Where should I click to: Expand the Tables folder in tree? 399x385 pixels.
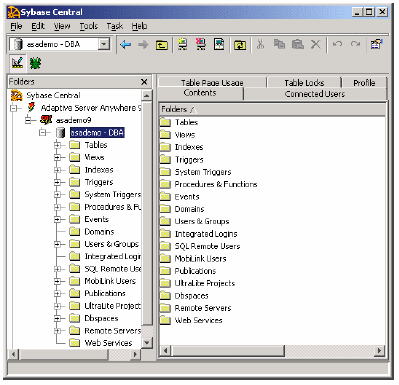(57, 145)
